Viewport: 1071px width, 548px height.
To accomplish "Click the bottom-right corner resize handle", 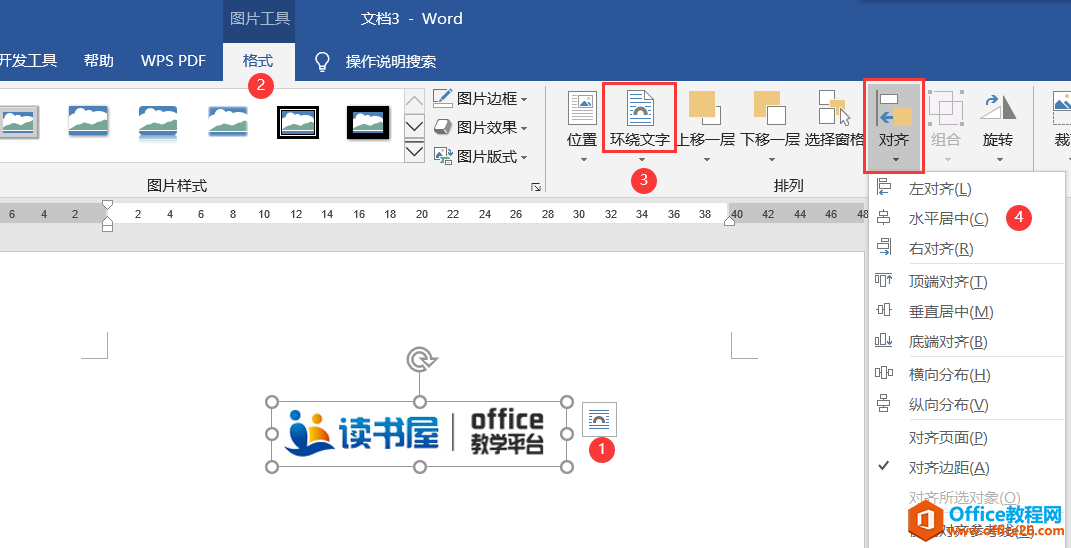I will pyautogui.click(x=567, y=467).
